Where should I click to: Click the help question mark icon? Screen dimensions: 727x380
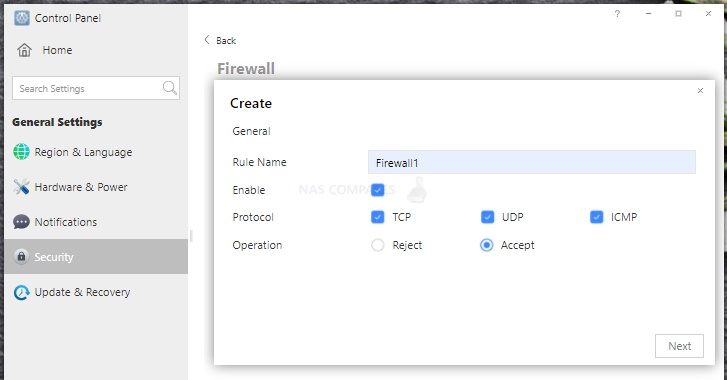[617, 14]
